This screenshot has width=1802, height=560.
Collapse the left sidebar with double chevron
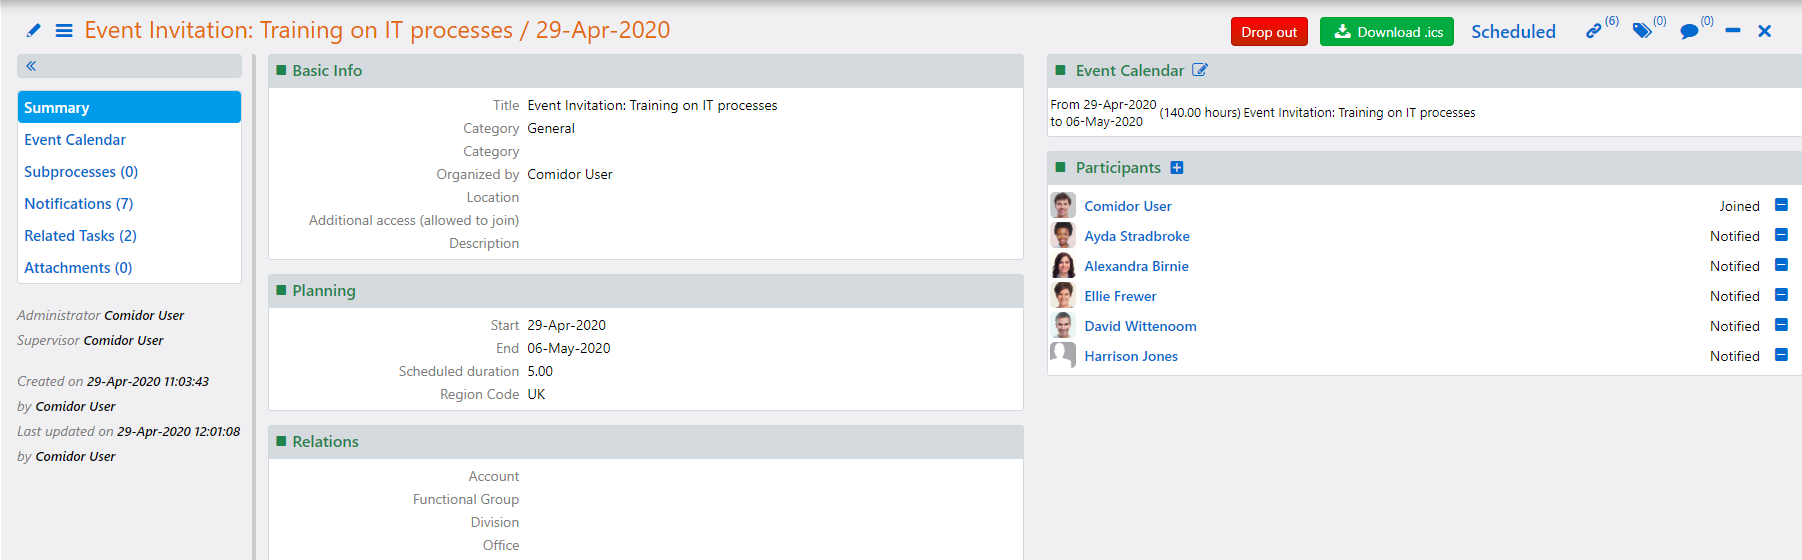[x=31, y=66]
